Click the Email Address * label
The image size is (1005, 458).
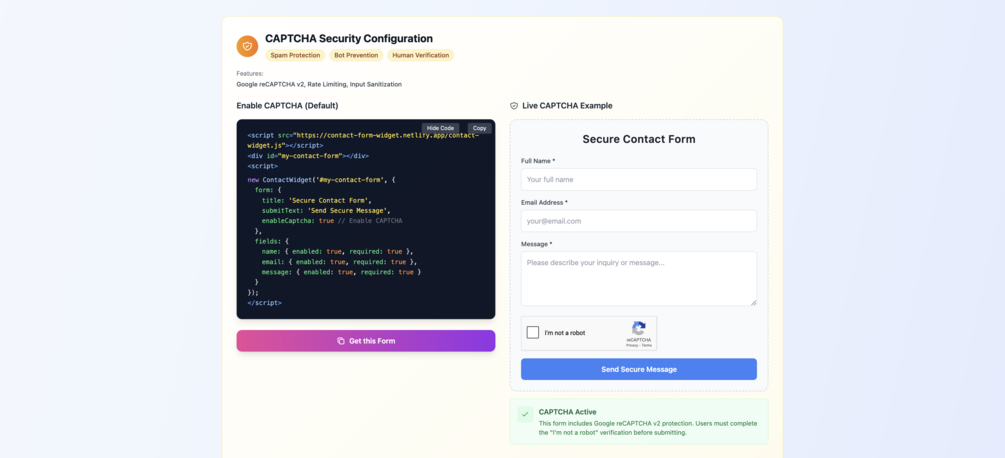pyautogui.click(x=544, y=202)
